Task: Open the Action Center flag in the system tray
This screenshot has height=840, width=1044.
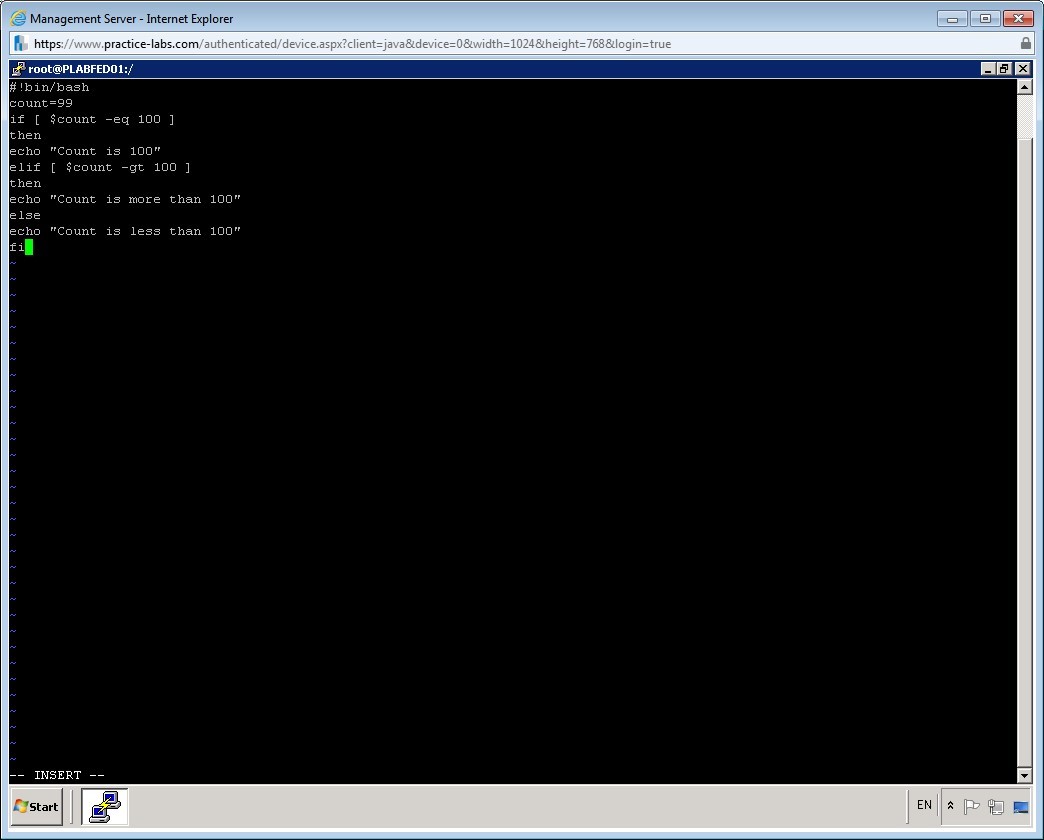Action: click(x=970, y=807)
